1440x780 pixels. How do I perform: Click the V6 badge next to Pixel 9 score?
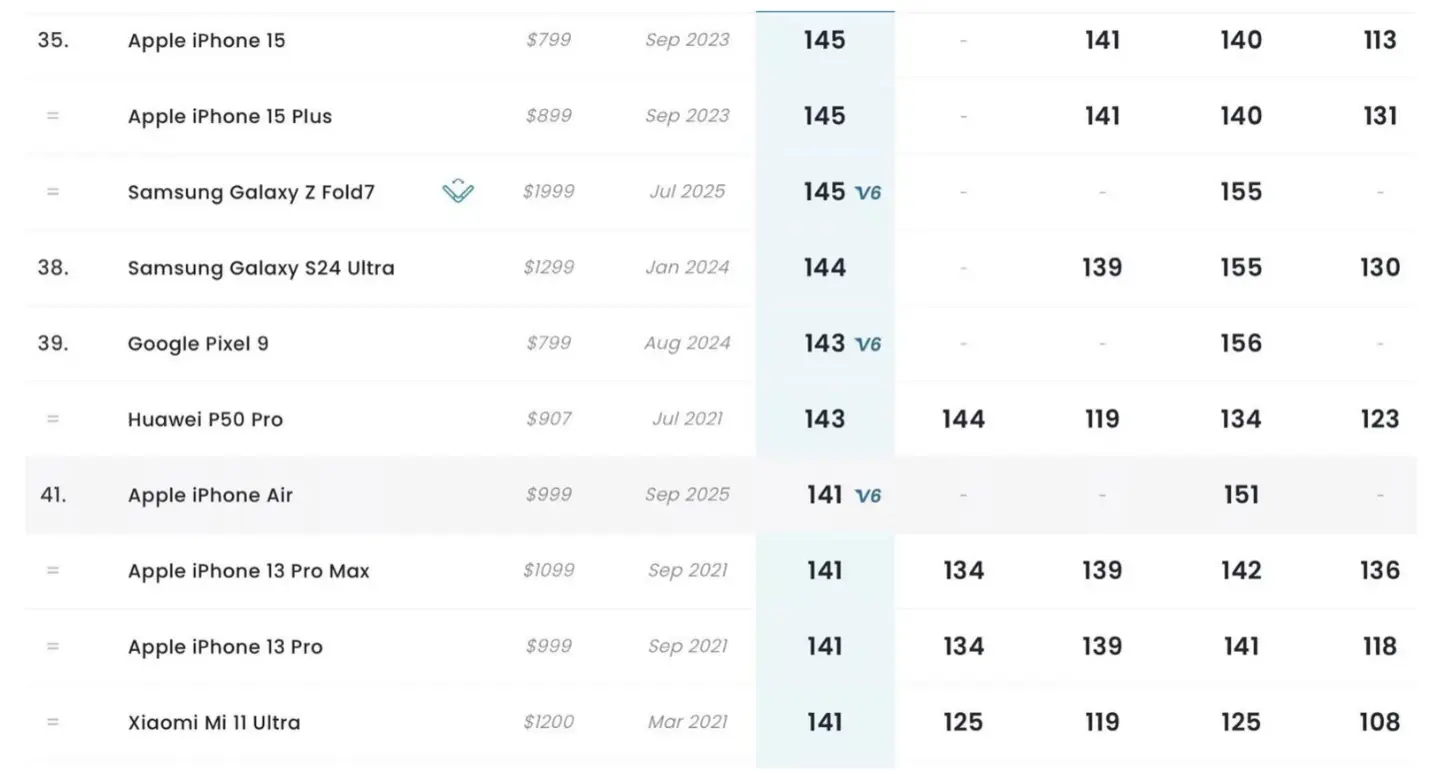[868, 345]
